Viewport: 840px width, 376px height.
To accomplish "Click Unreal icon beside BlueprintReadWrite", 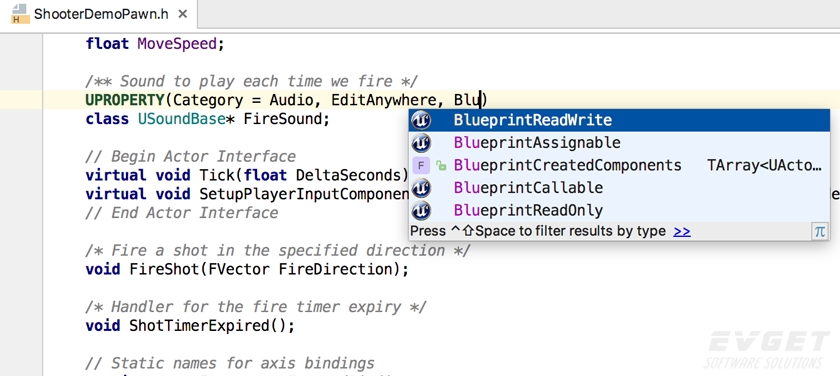I will pos(421,121).
